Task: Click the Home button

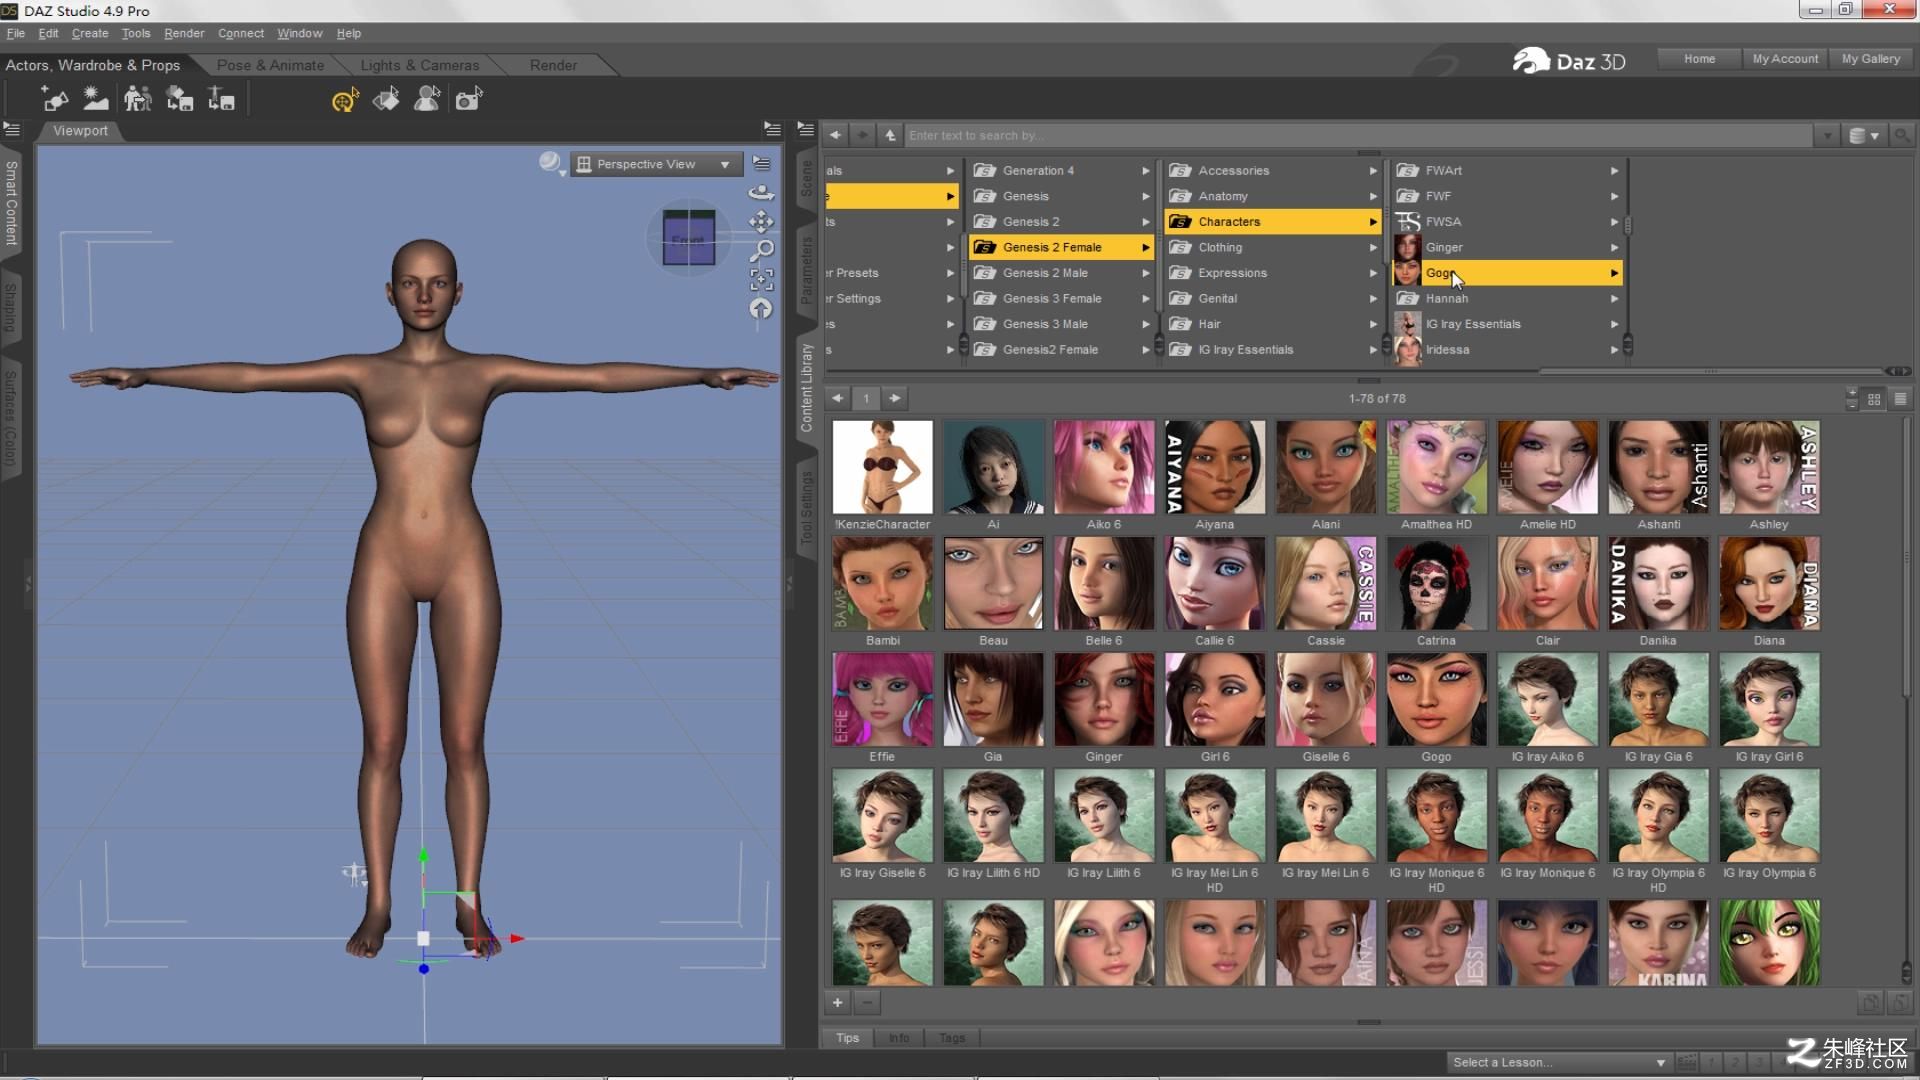Action: 1699,59
